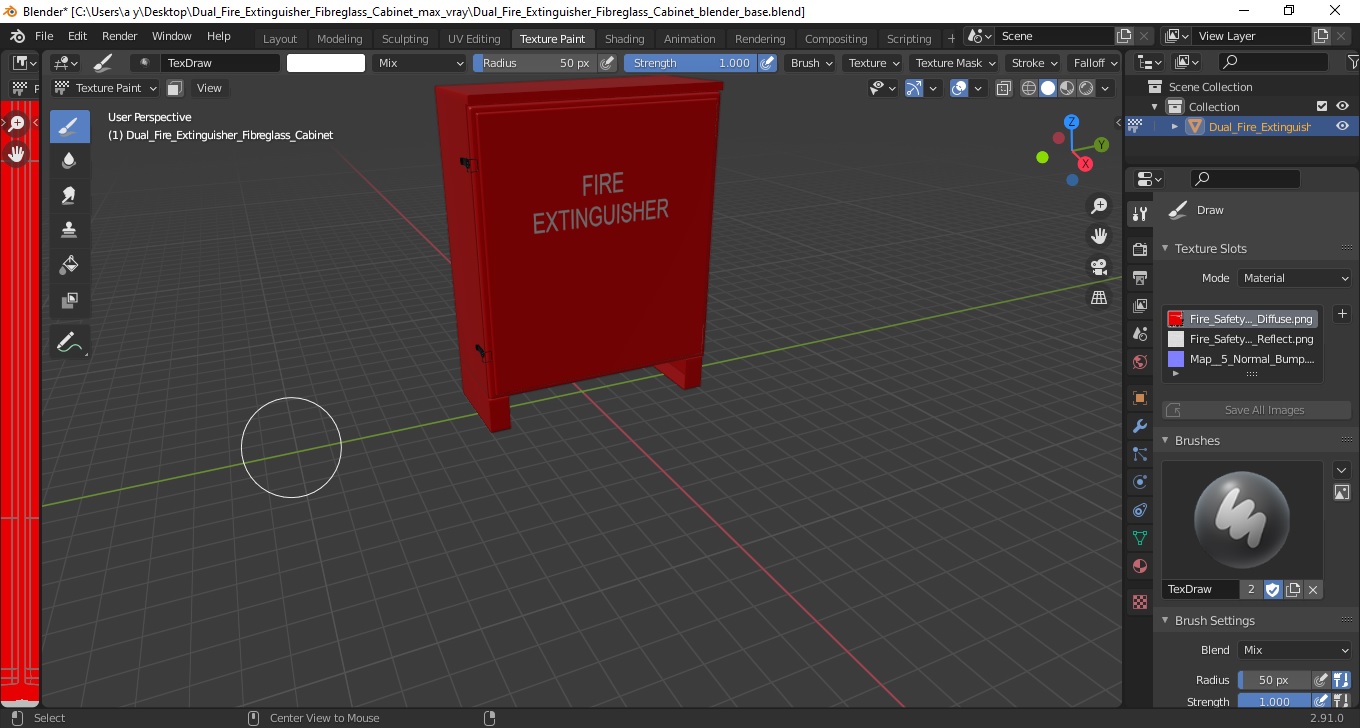The width and height of the screenshot is (1360, 728).
Task: Open the Falloff dropdown
Action: (x=1095, y=63)
